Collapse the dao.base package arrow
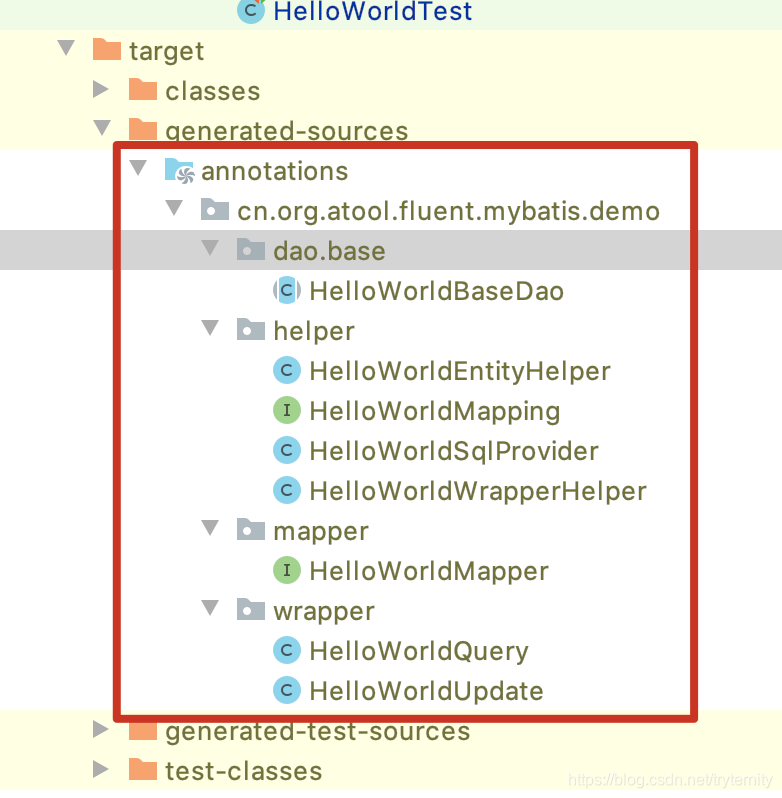The width and height of the screenshot is (782, 798). [x=210, y=248]
